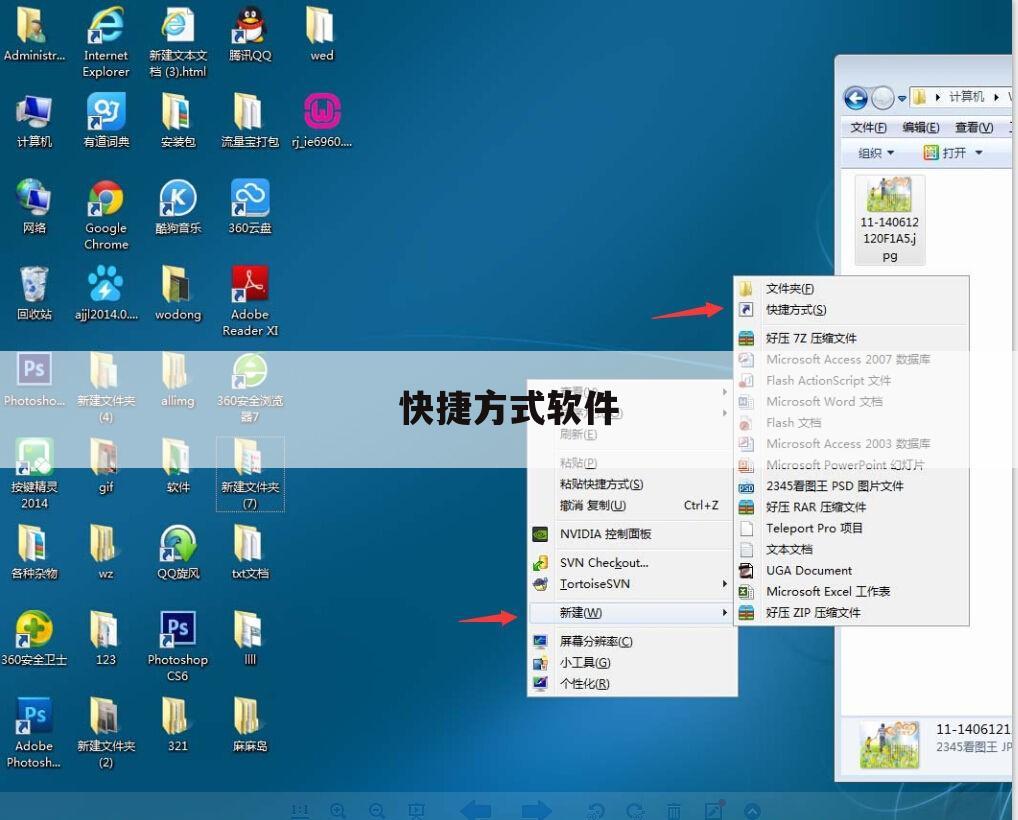Choose 屏幕分辨率(C) in the context menu
This screenshot has height=820, width=1018.
coord(631,641)
